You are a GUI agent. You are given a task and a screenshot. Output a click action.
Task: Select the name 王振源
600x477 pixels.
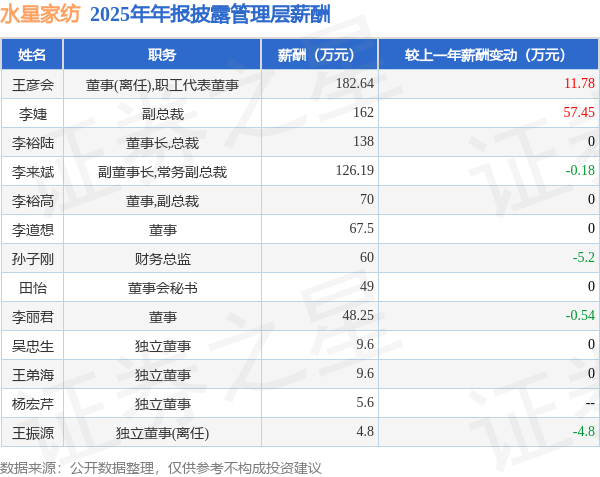[x=33, y=433]
